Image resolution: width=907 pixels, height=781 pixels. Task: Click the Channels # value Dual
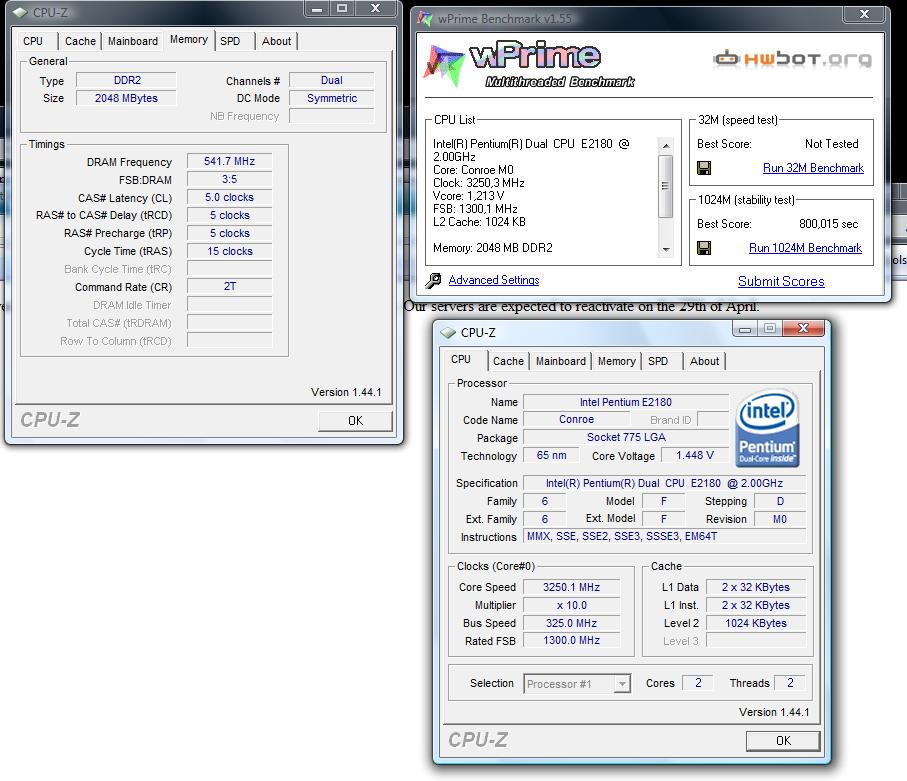tap(332, 80)
